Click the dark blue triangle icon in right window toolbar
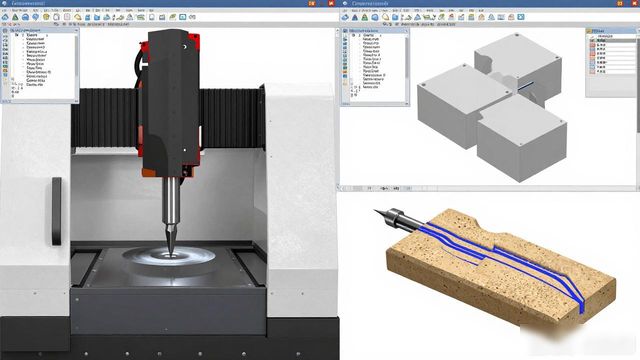This screenshot has width=640, height=360. click(x=355, y=17)
